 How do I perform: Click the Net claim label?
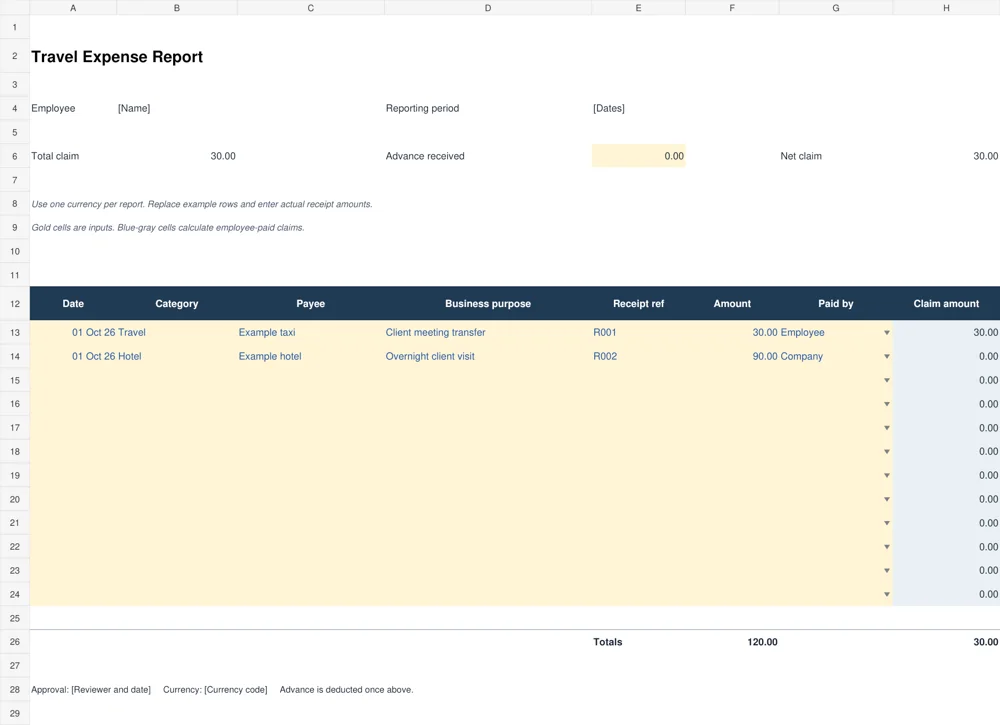coord(801,156)
